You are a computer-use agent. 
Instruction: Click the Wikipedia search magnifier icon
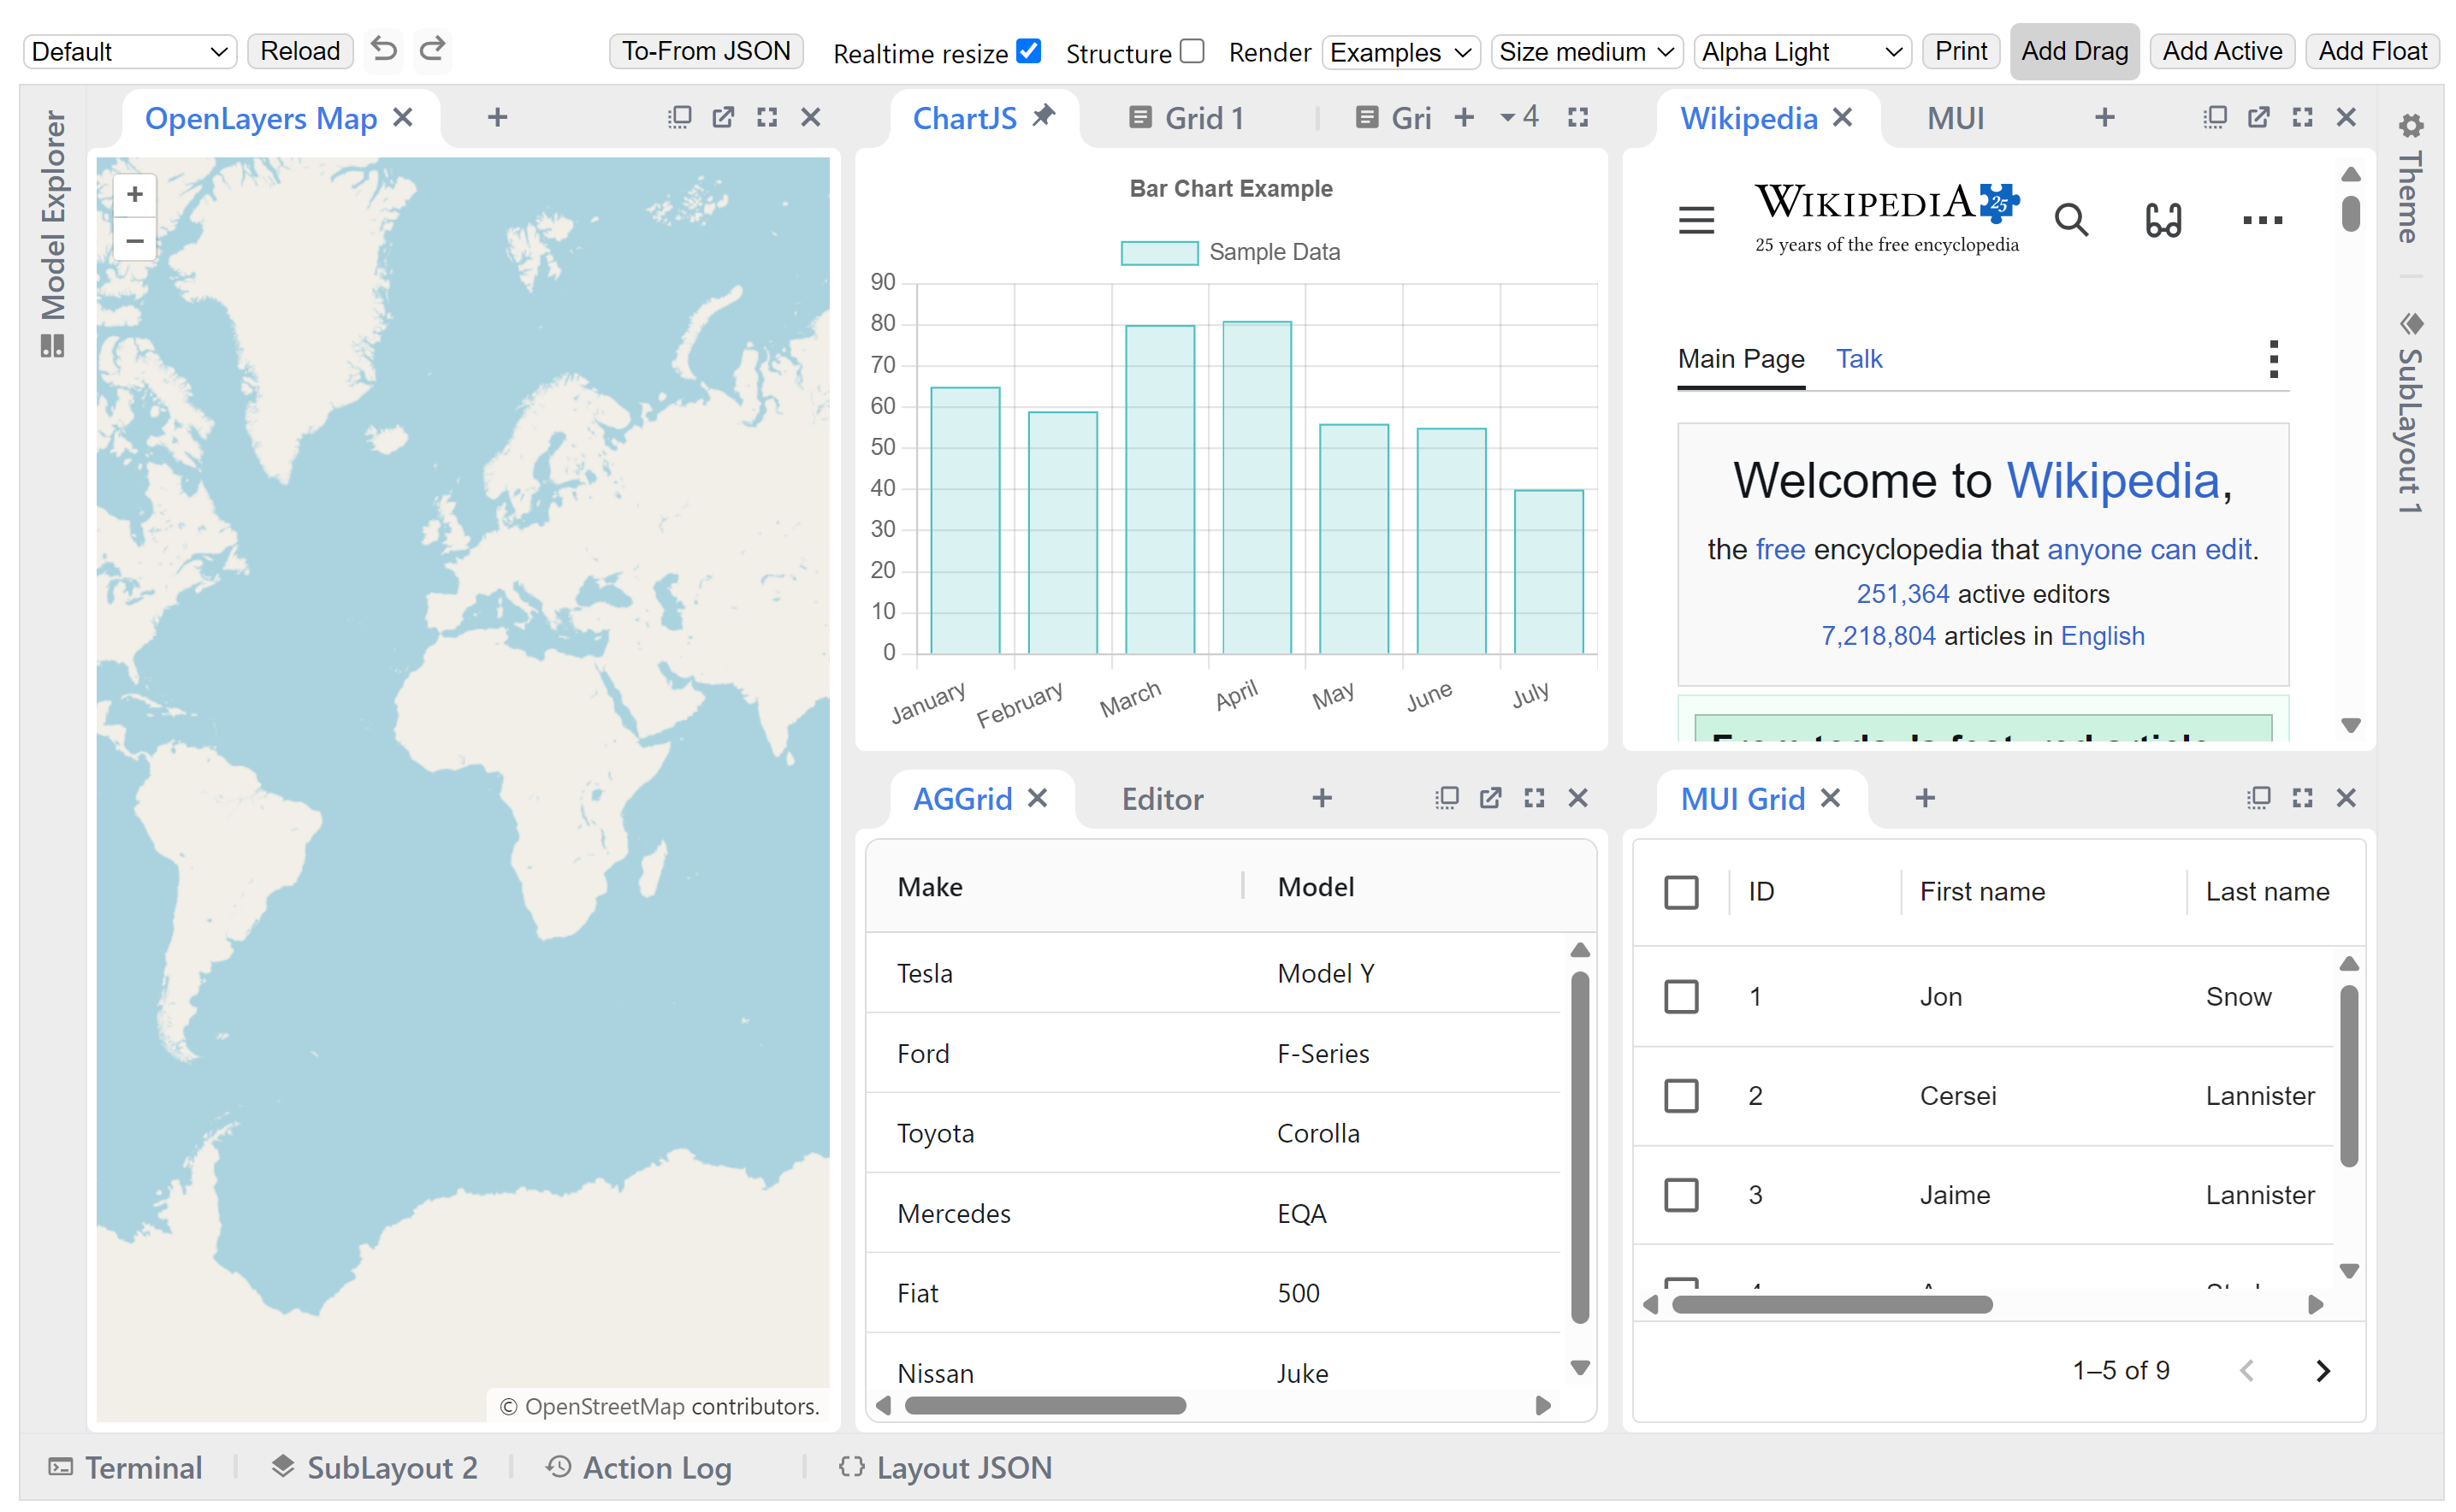pos(2071,219)
